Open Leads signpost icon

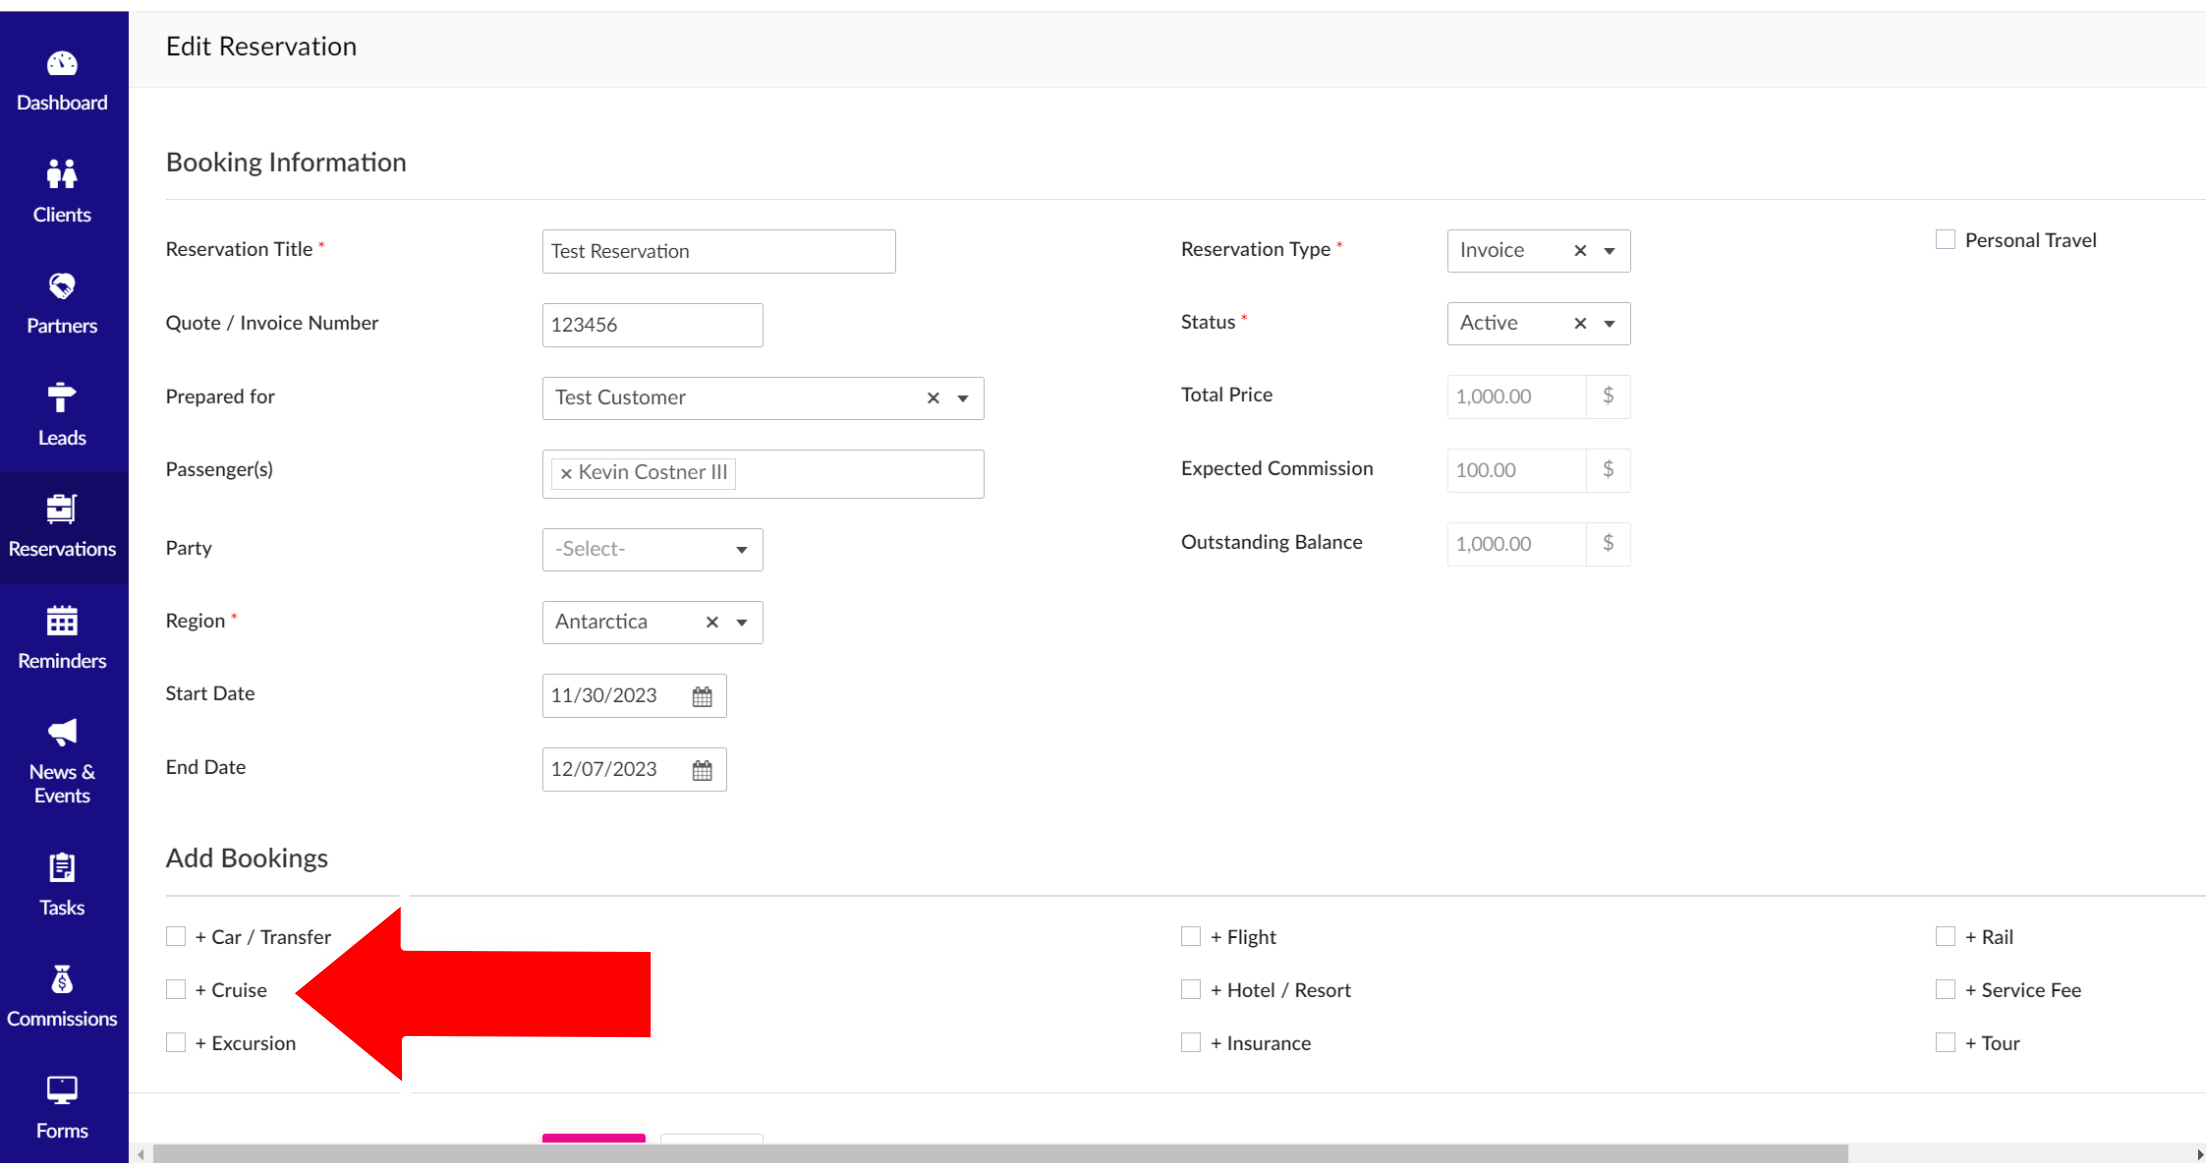coord(61,398)
